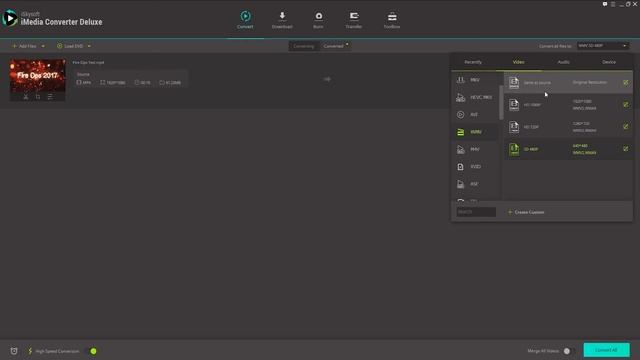Select the XVID format icon
640x360 pixels.
[460, 167]
